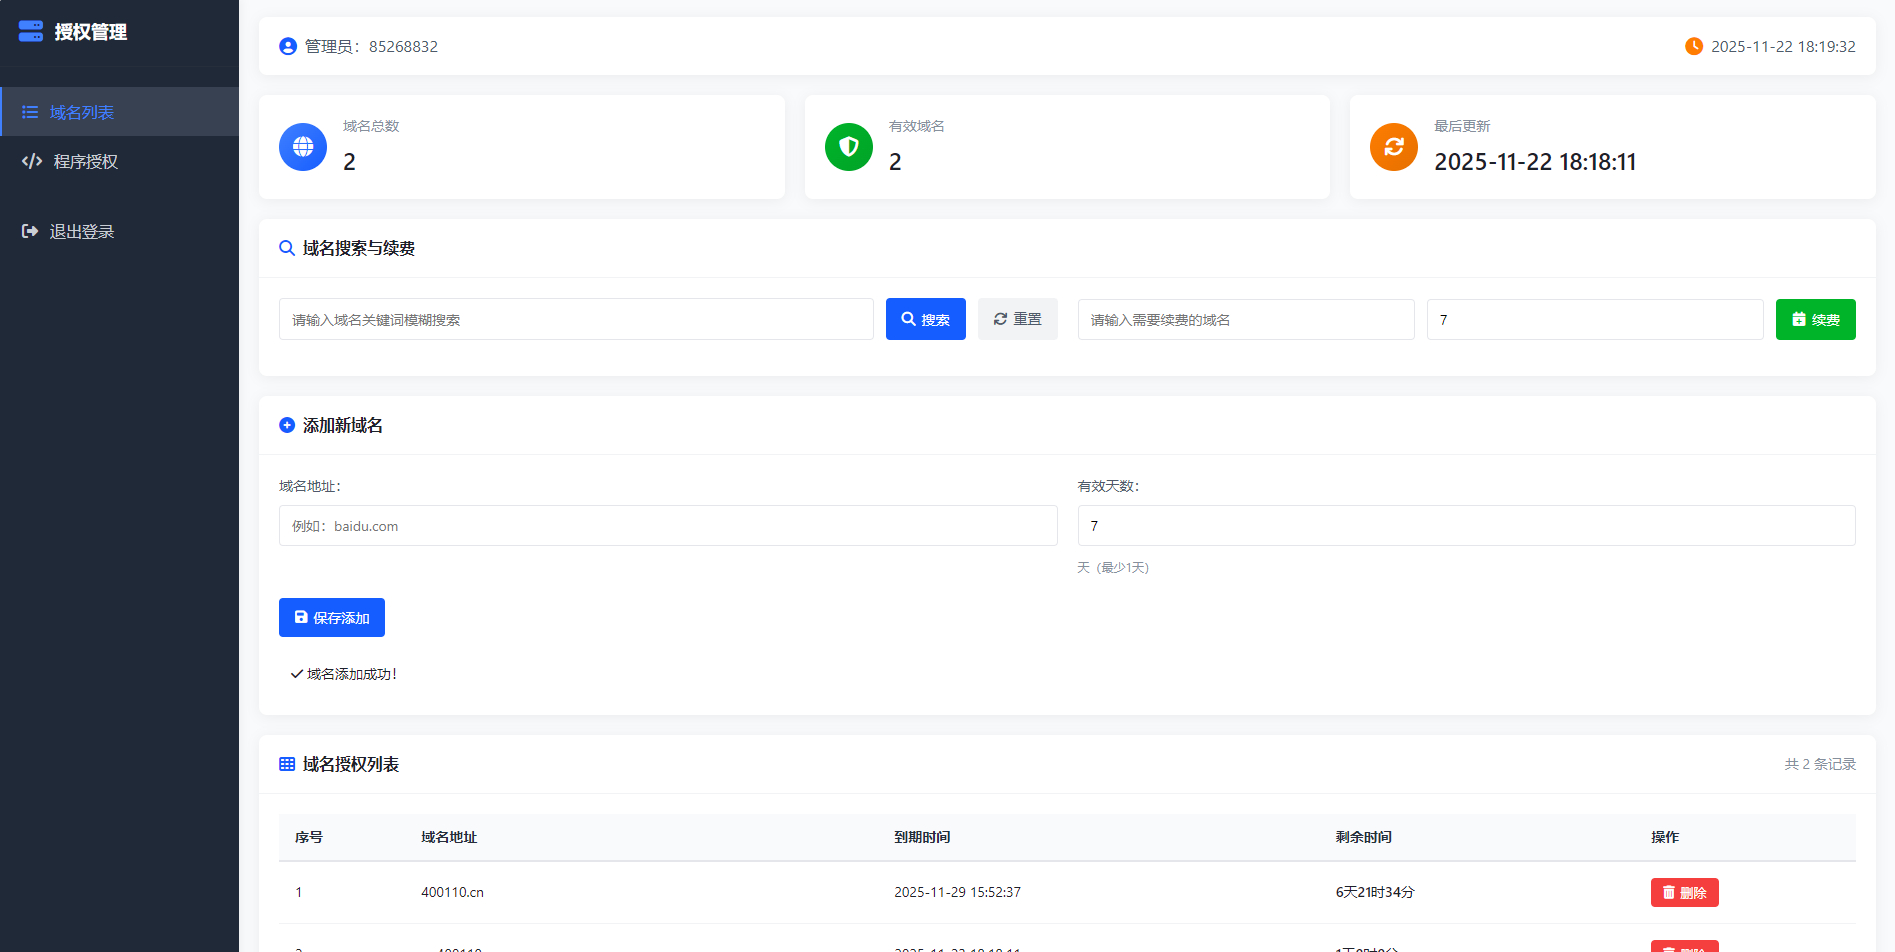This screenshot has height=952, width=1895.
Task: Click the orange refresh 最后更新 icon
Action: (1394, 147)
